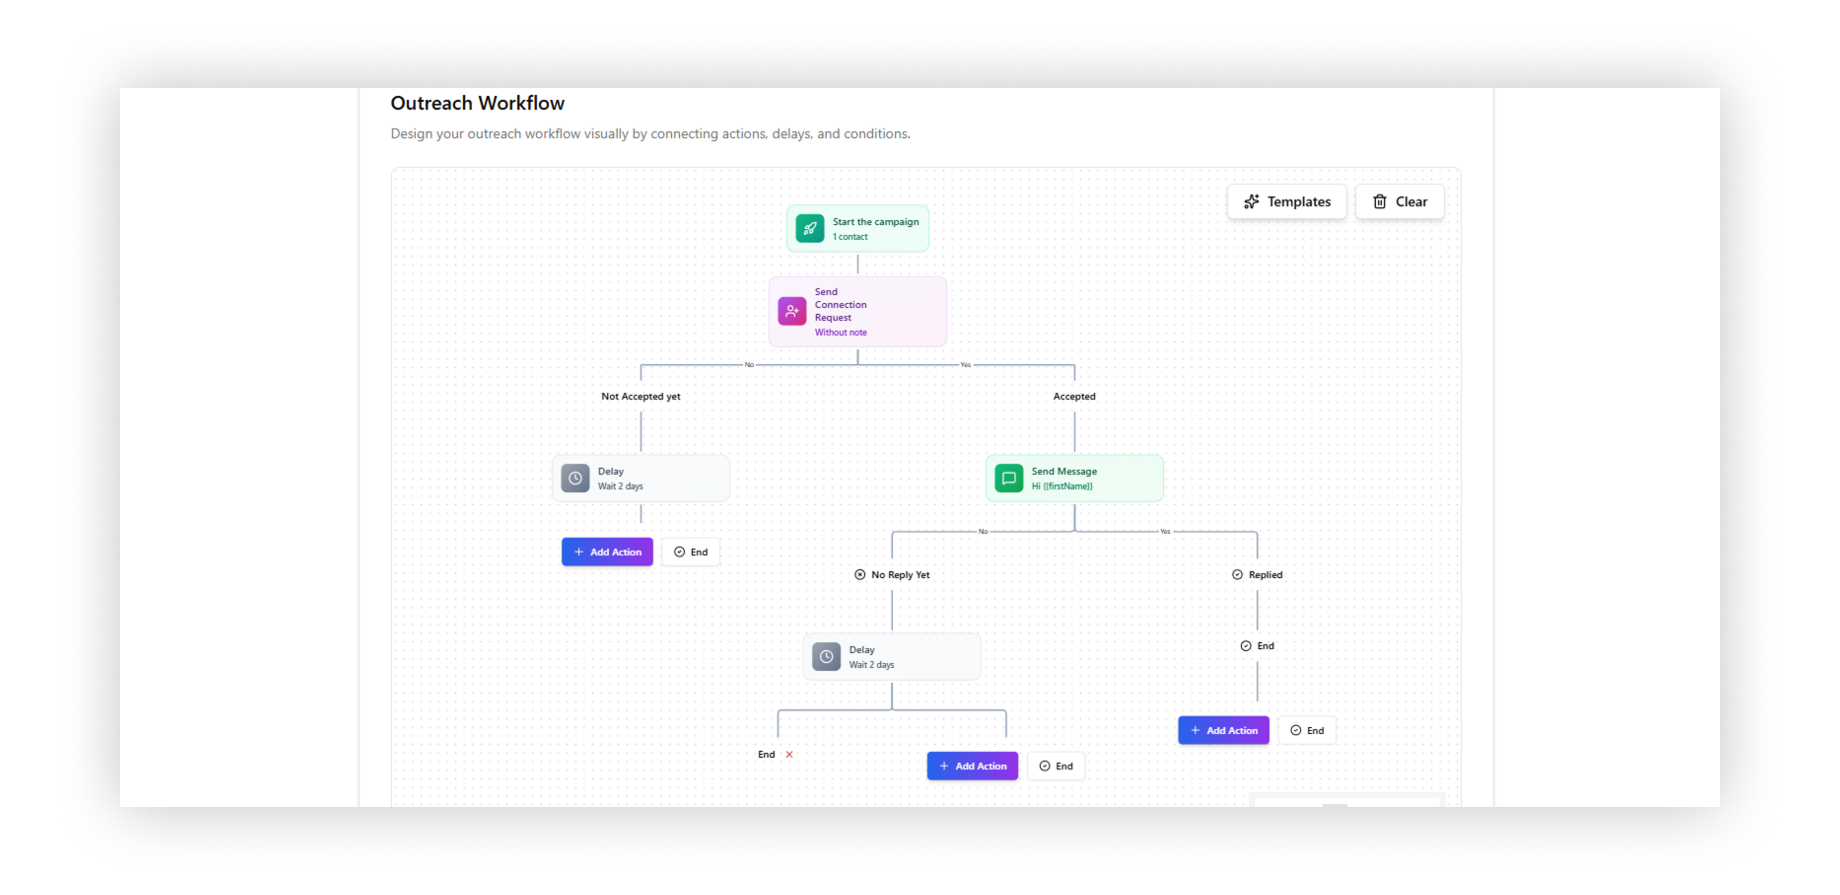
Task: Click the Send Message chat bubble icon
Action: (1009, 478)
